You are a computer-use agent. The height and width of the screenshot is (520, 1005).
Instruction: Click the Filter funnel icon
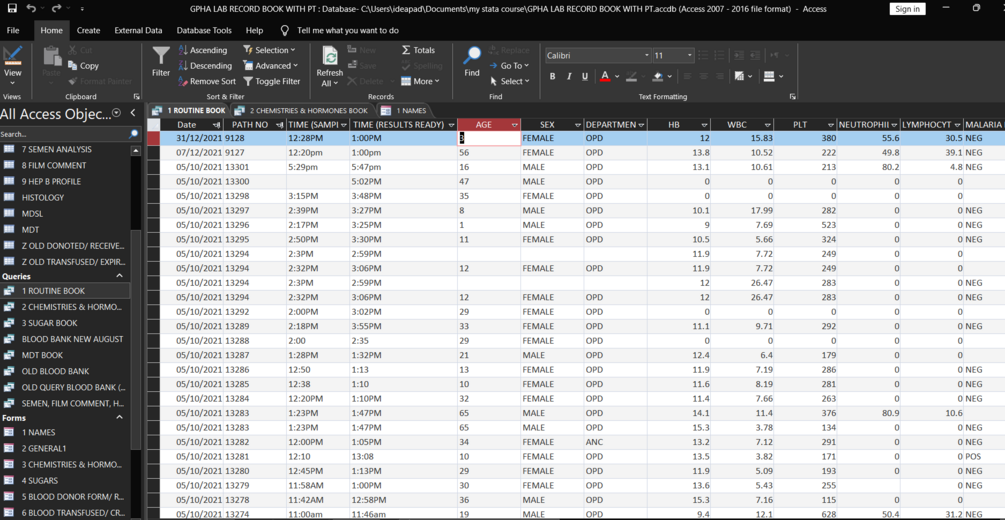(x=161, y=56)
